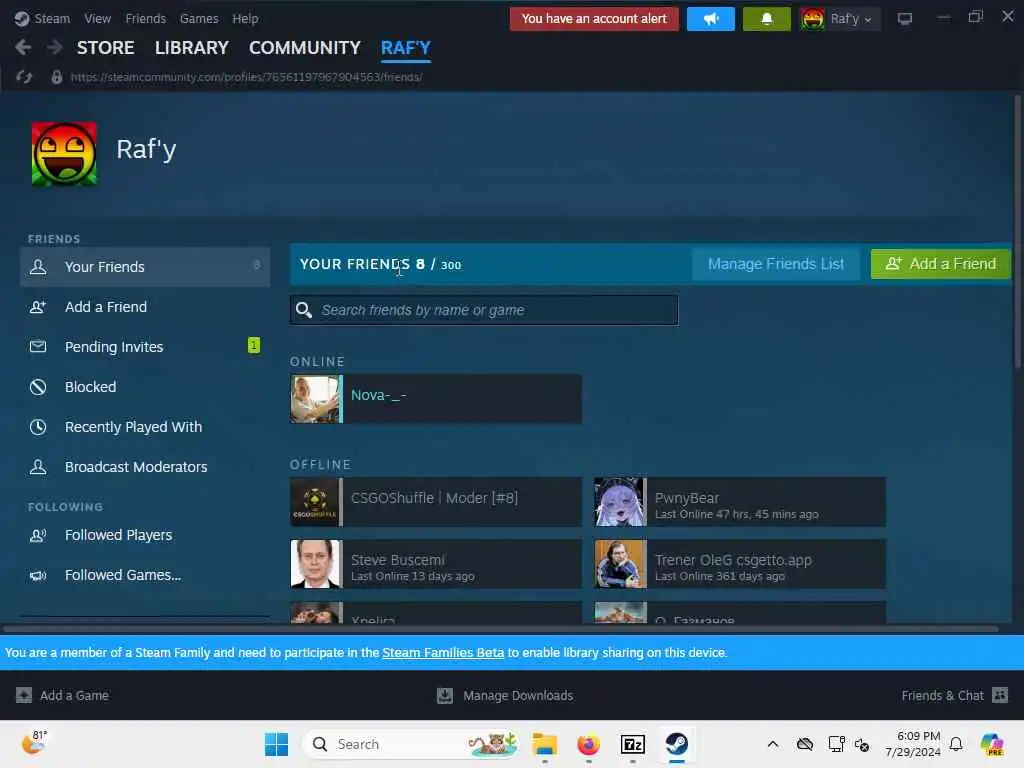Reload the page using the refresh icon
The image size is (1024, 768).
pyautogui.click(x=24, y=77)
